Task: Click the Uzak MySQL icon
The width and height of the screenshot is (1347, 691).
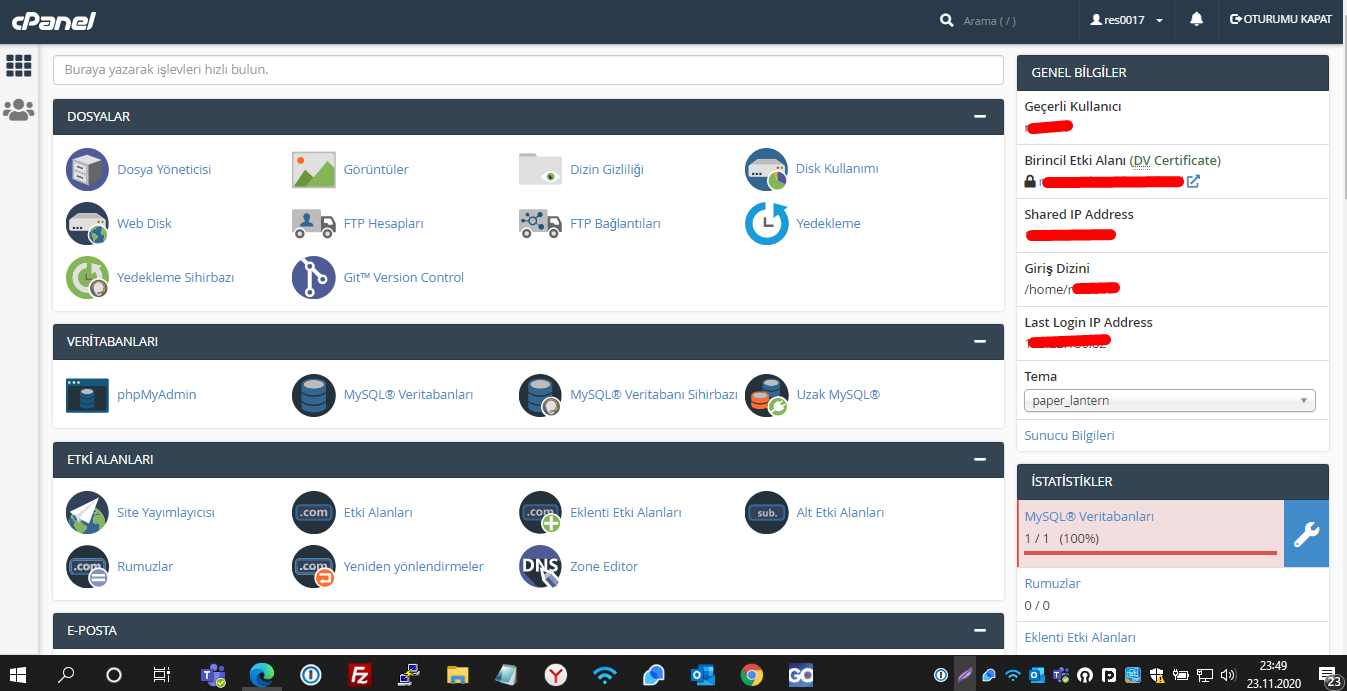Action: (x=766, y=395)
